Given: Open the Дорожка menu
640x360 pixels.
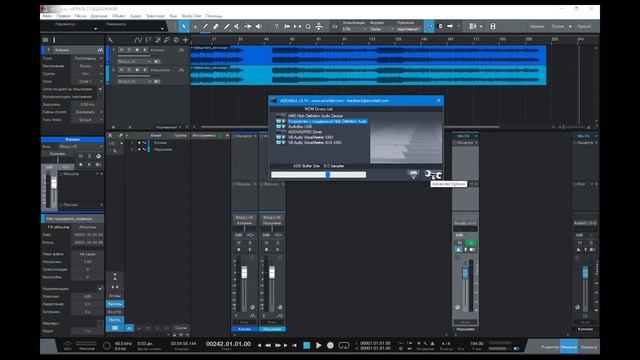Looking at the screenshot, I should click(x=99, y=16).
